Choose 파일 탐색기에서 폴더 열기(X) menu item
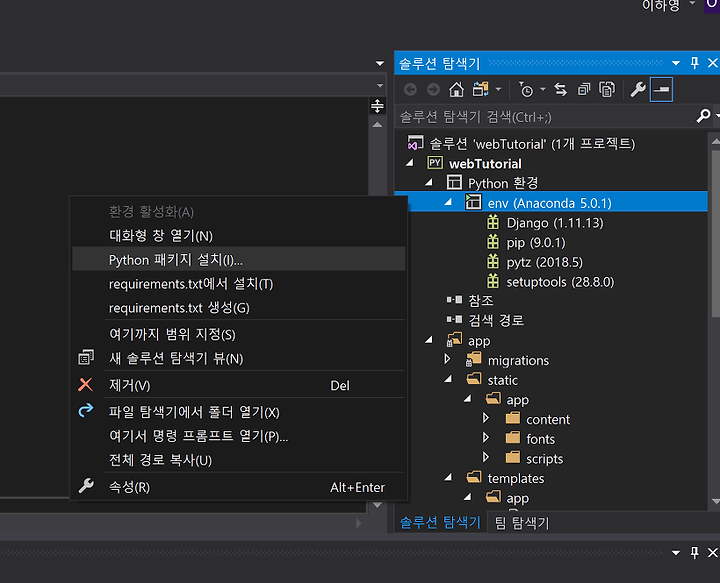This screenshot has width=720, height=583. [239, 412]
